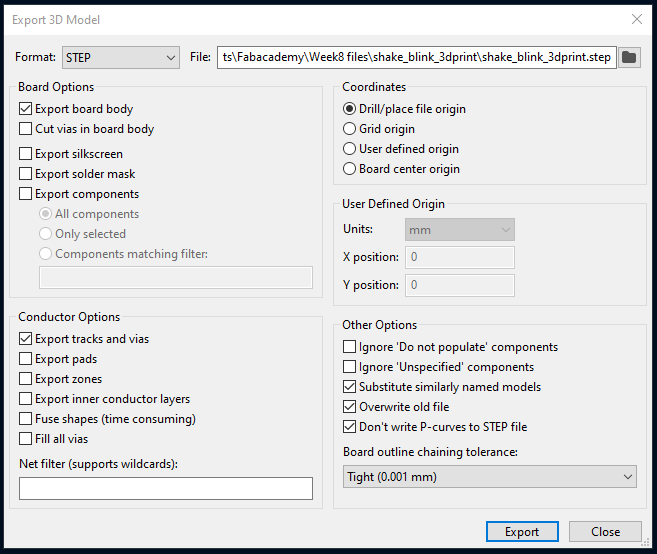Click the folder browse icon for file path
Viewport: 657px width, 554px height.
click(x=629, y=57)
